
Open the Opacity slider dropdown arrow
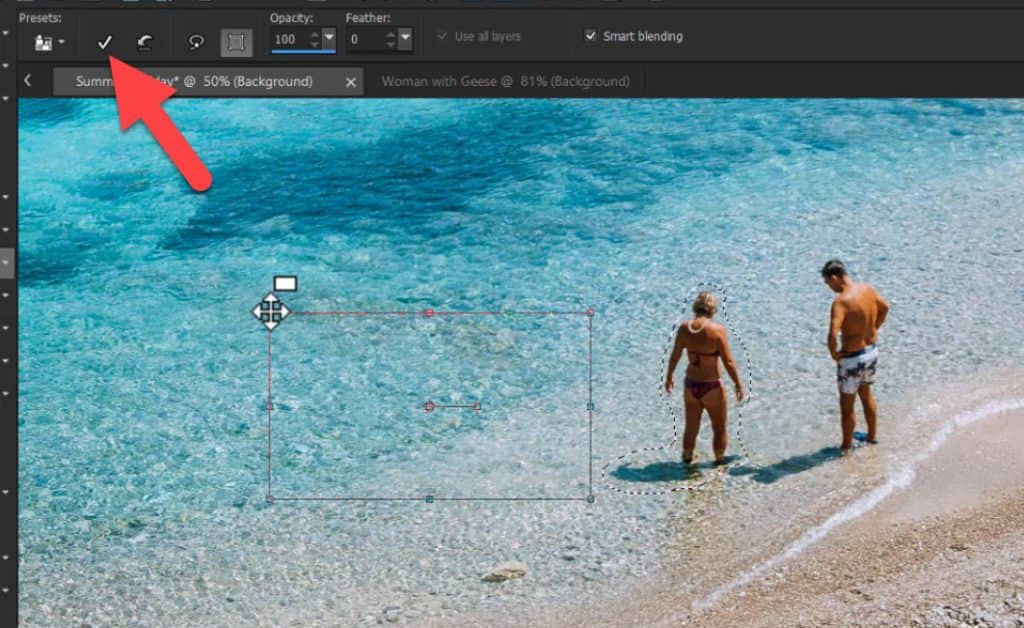331,37
